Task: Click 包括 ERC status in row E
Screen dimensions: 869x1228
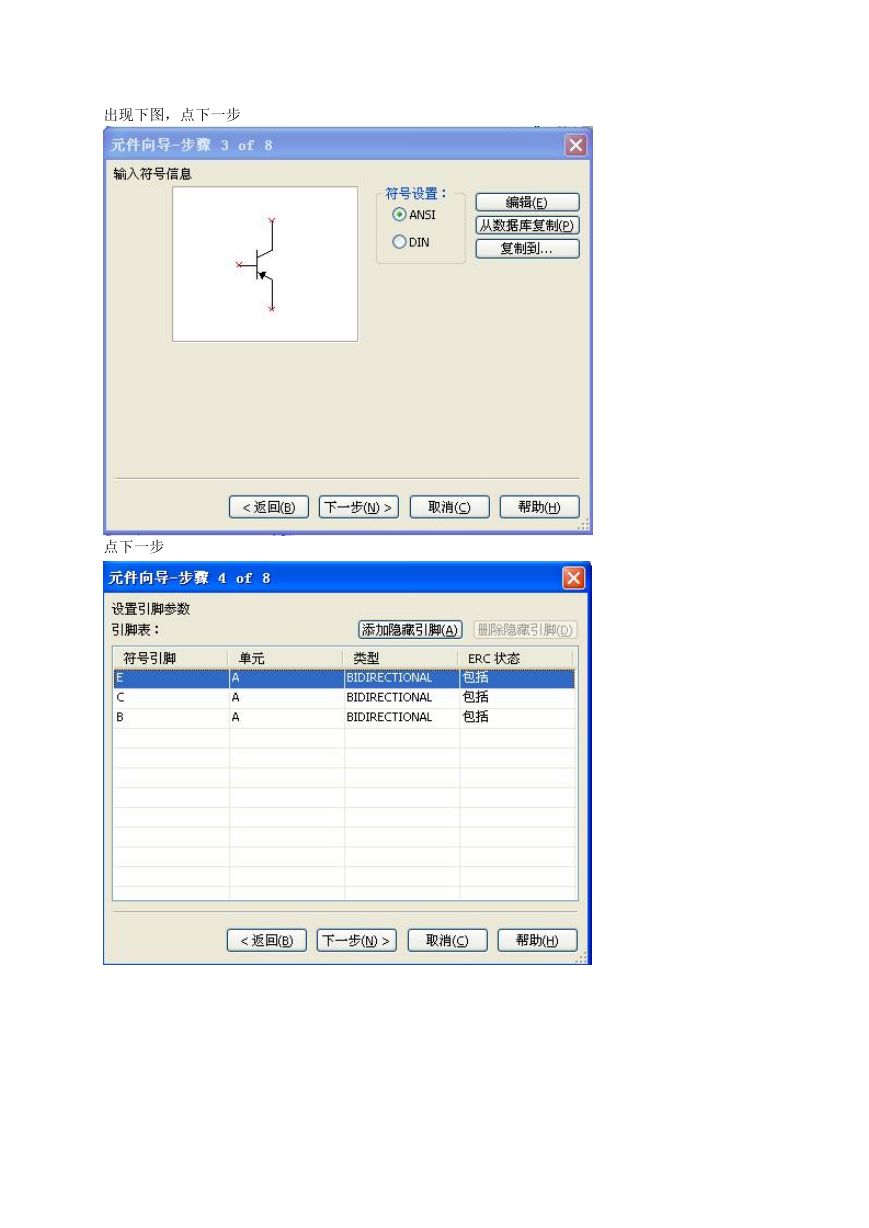Action: tap(517, 678)
